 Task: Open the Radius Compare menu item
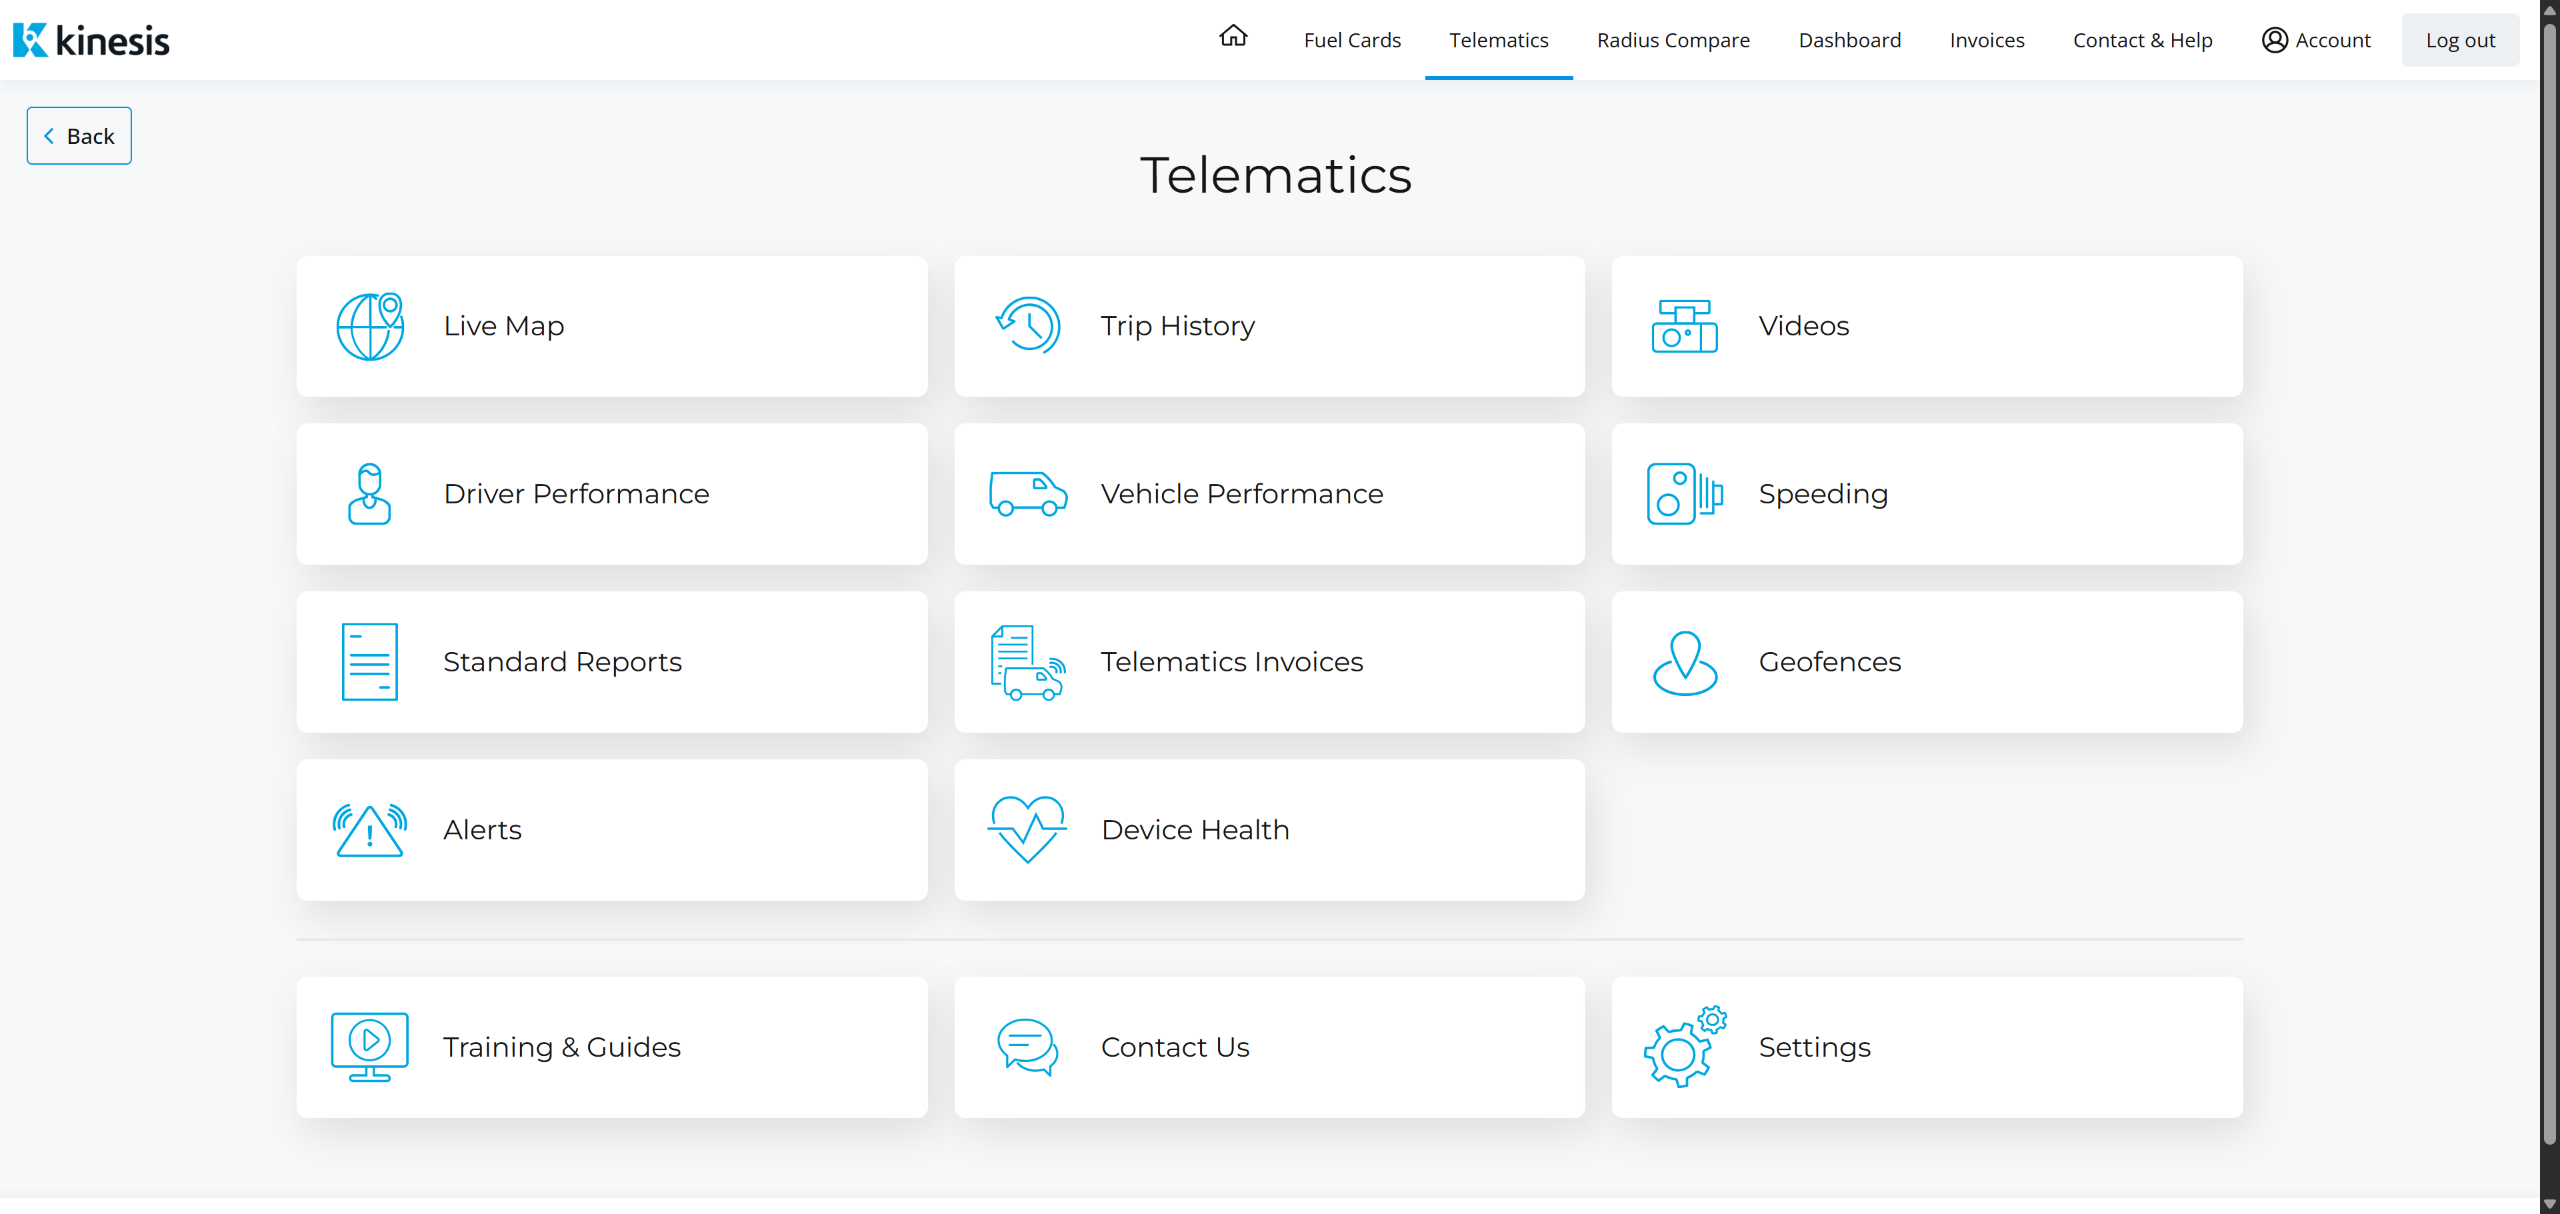(x=1673, y=40)
